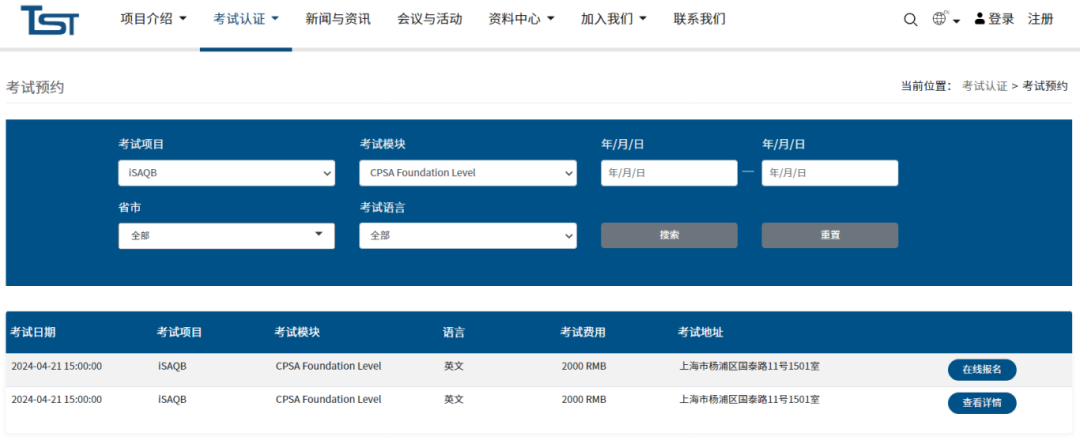Viewport: 1080px width, 444px height.
Task: Open the 考试认证 menu
Action: pos(246,19)
